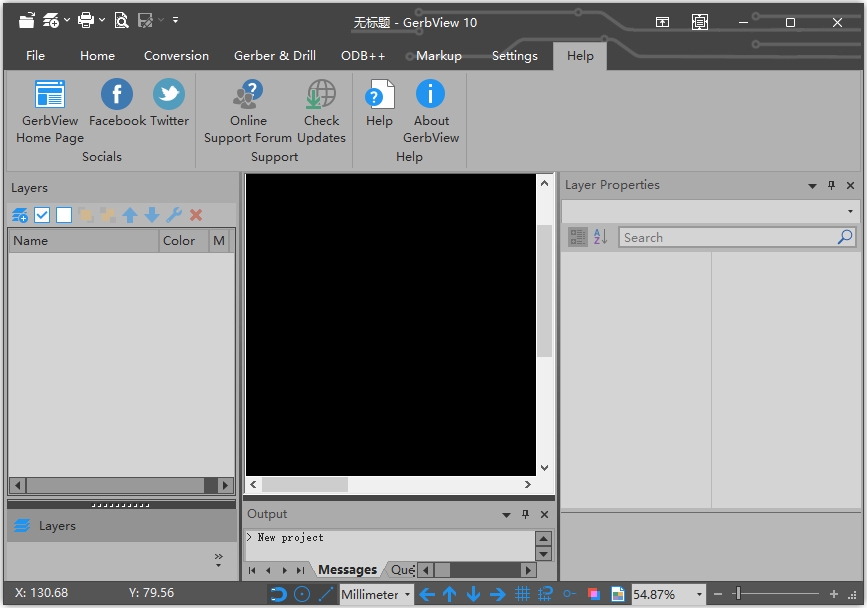Check all layers checkbox in Layers toolbar
The width and height of the screenshot is (867, 608).
pyautogui.click(x=42, y=215)
